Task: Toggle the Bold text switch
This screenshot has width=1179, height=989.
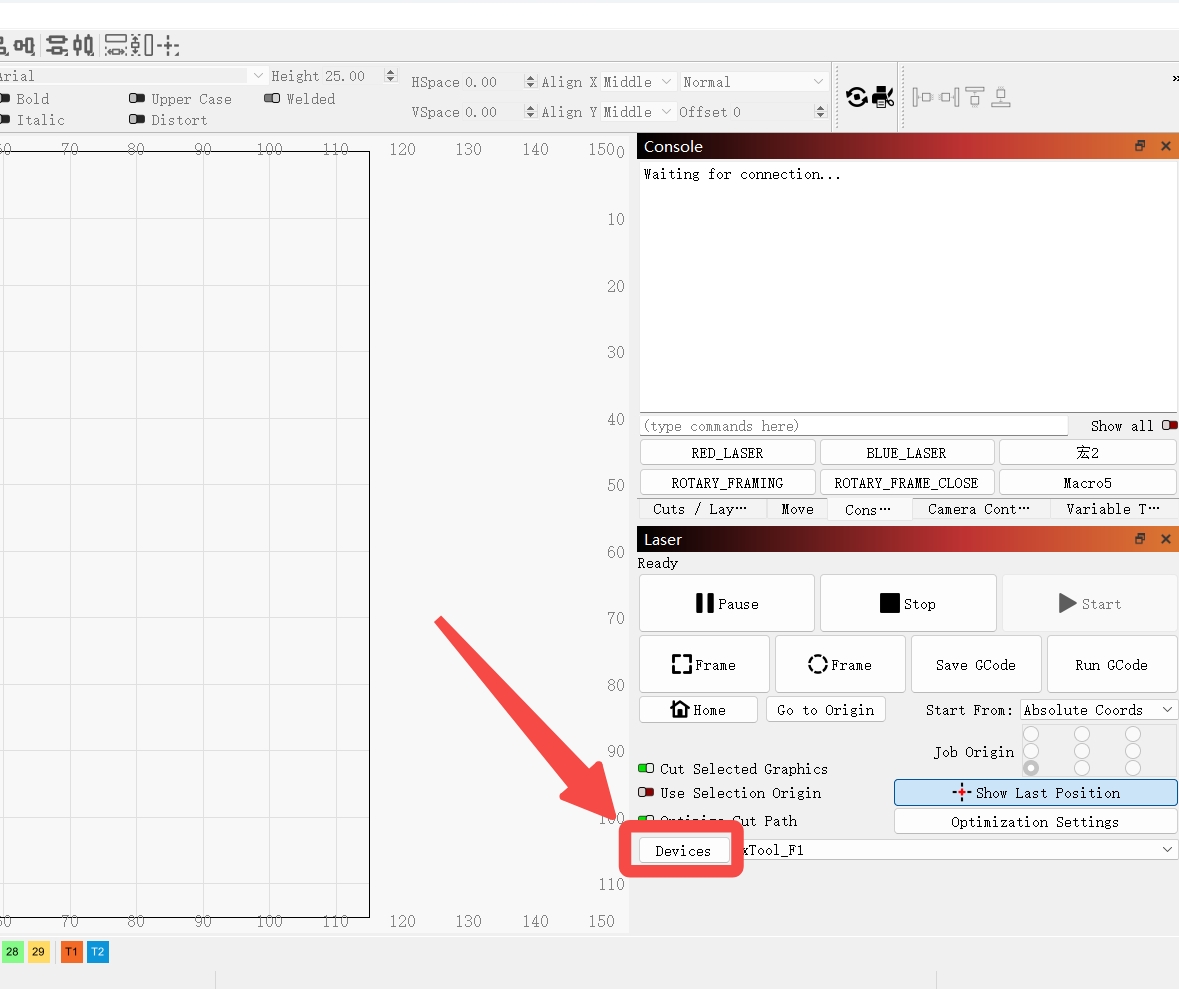Action: pyautogui.click(x=5, y=99)
